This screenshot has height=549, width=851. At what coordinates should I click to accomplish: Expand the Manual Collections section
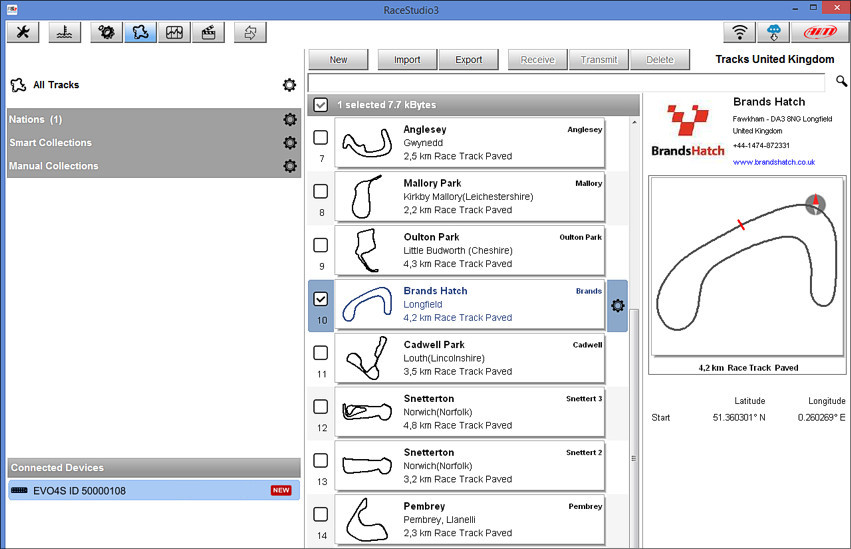(x=154, y=166)
